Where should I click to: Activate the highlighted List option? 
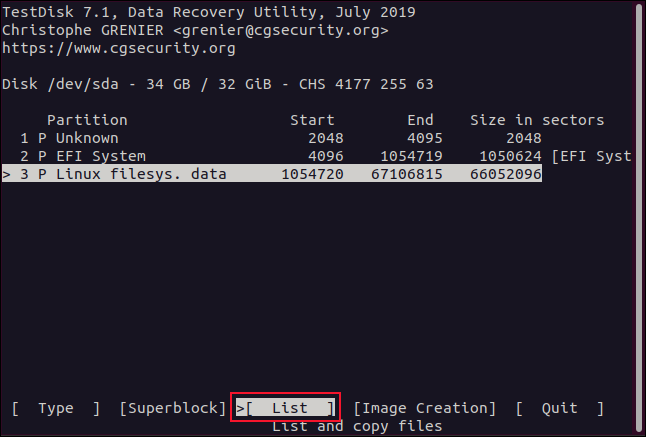pyautogui.click(x=289, y=408)
